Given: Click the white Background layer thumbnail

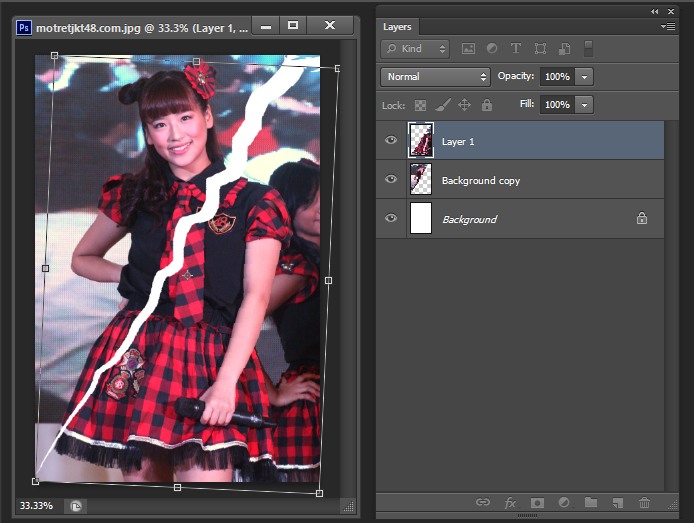Looking at the screenshot, I should tap(420, 218).
